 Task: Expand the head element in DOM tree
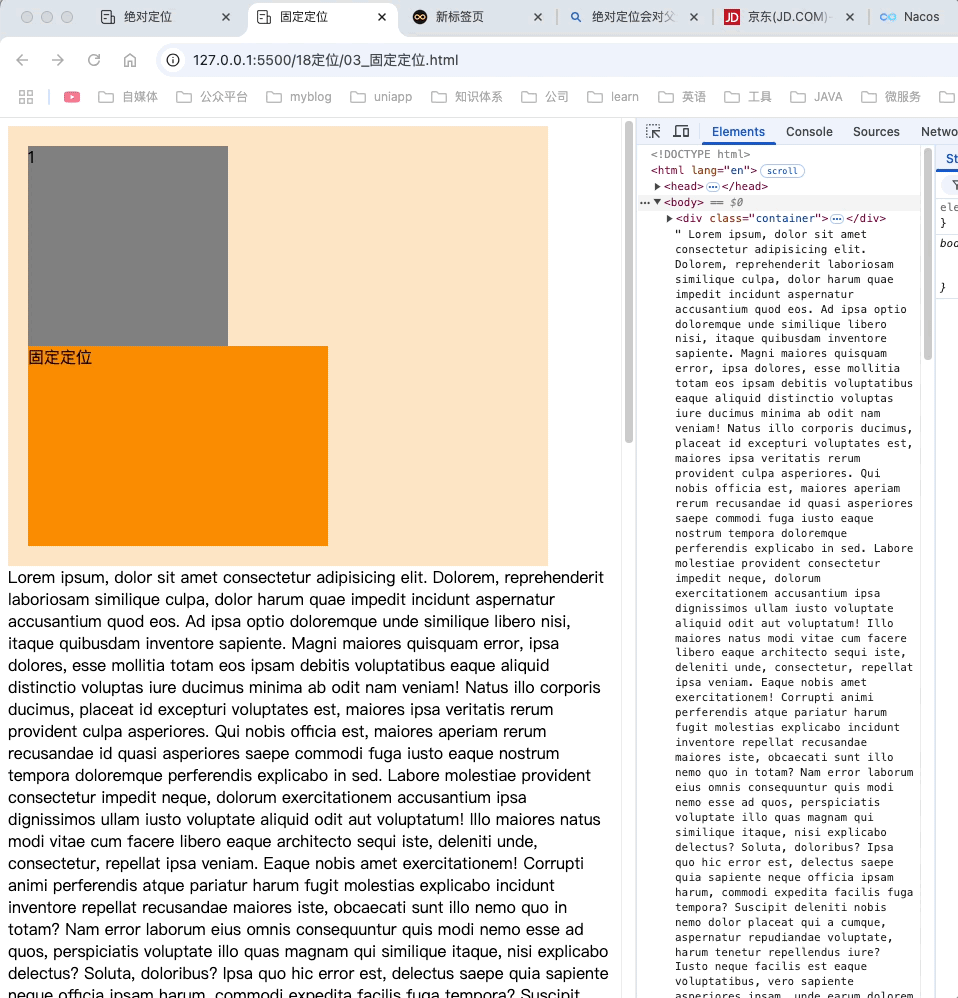(658, 186)
